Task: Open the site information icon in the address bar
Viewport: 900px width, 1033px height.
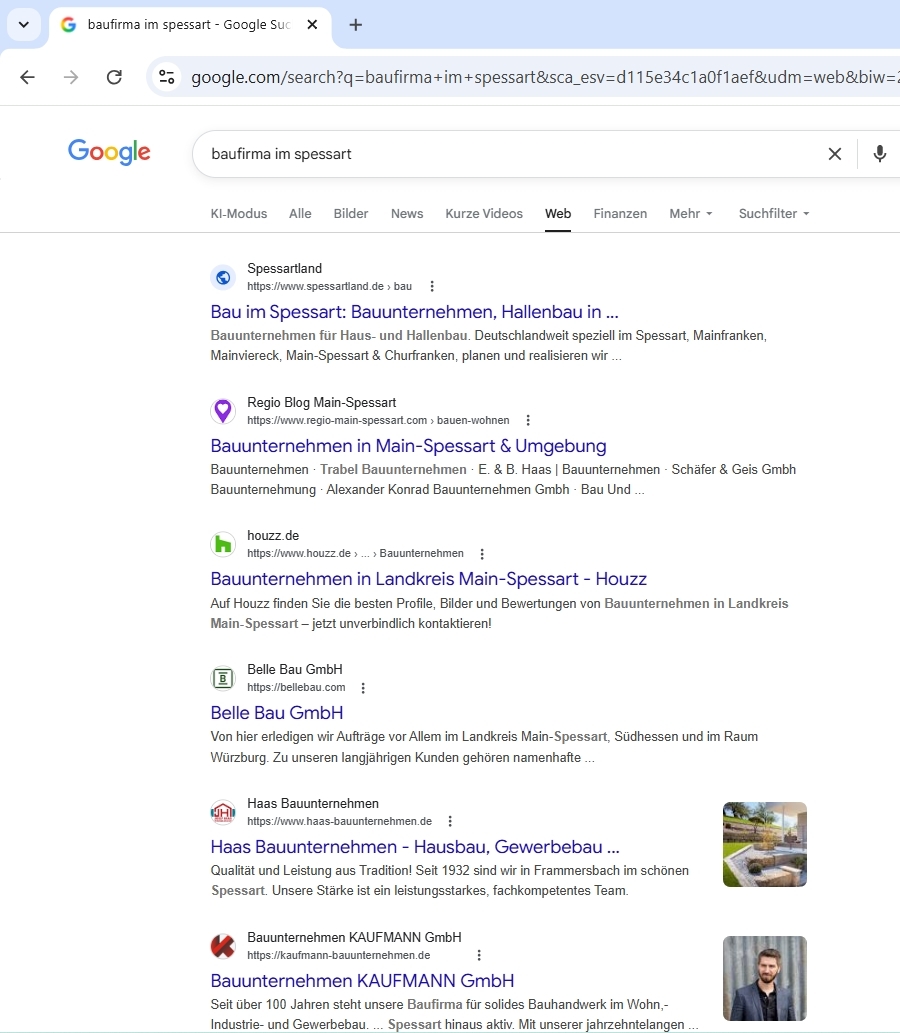Action: click(167, 77)
